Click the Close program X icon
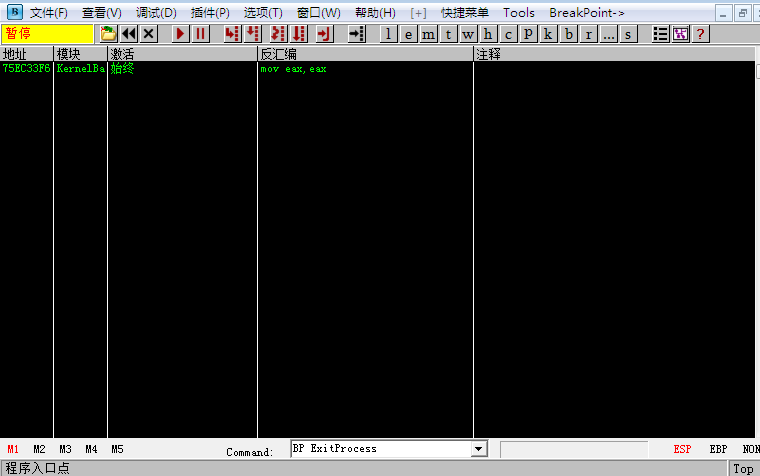 tap(149, 34)
